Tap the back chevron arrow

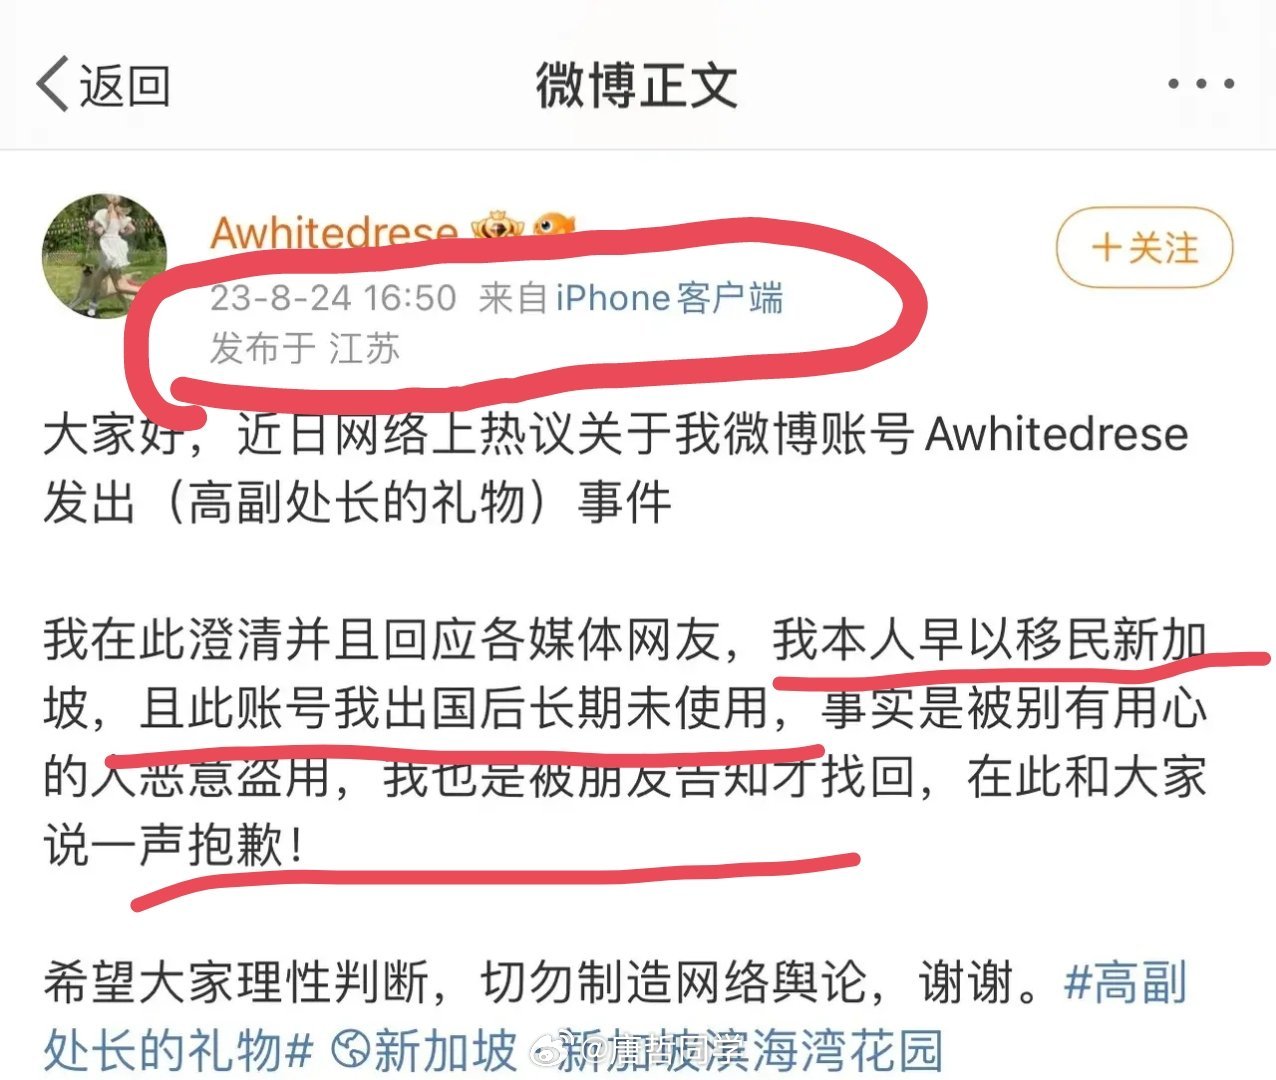click(x=53, y=84)
